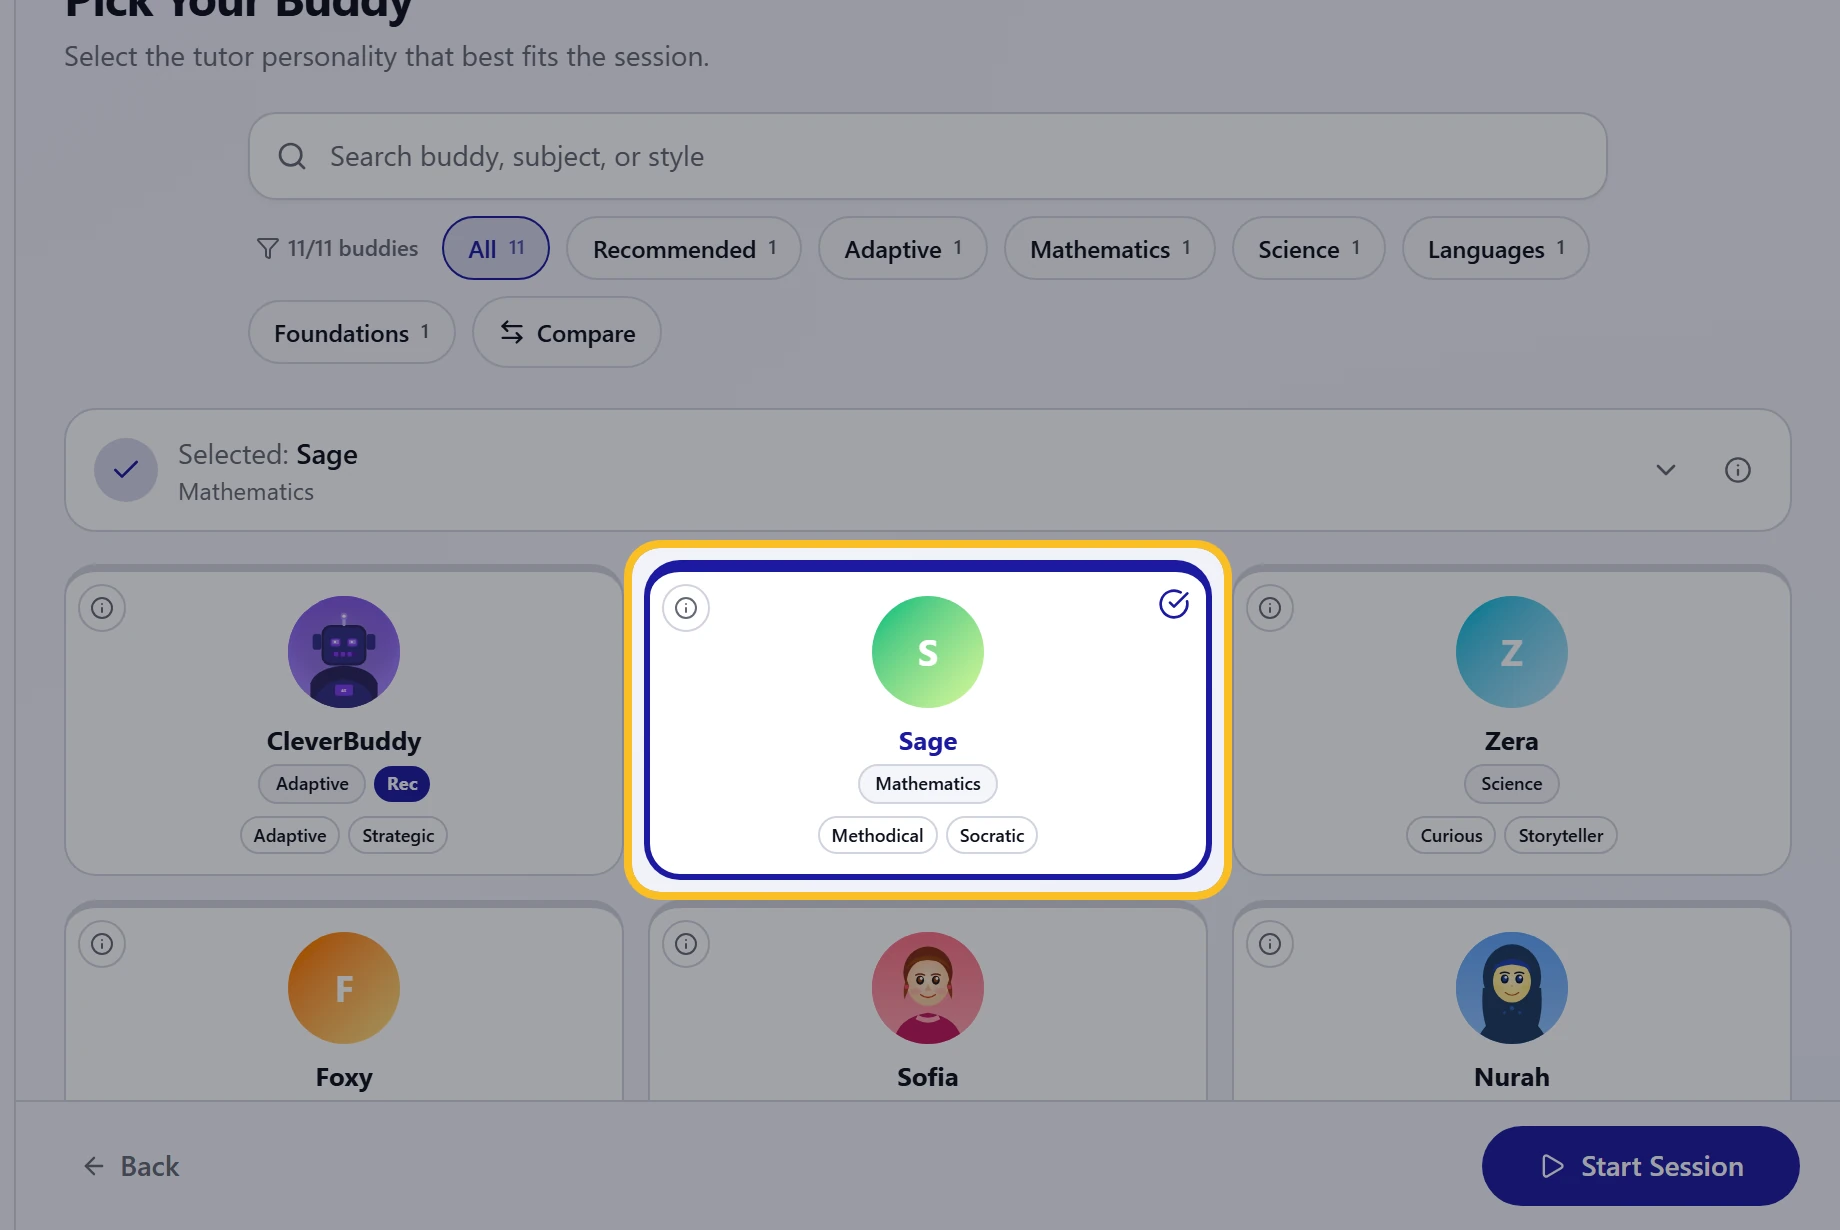
Task: Click the 11/11 buddies count label
Action: click(x=353, y=248)
